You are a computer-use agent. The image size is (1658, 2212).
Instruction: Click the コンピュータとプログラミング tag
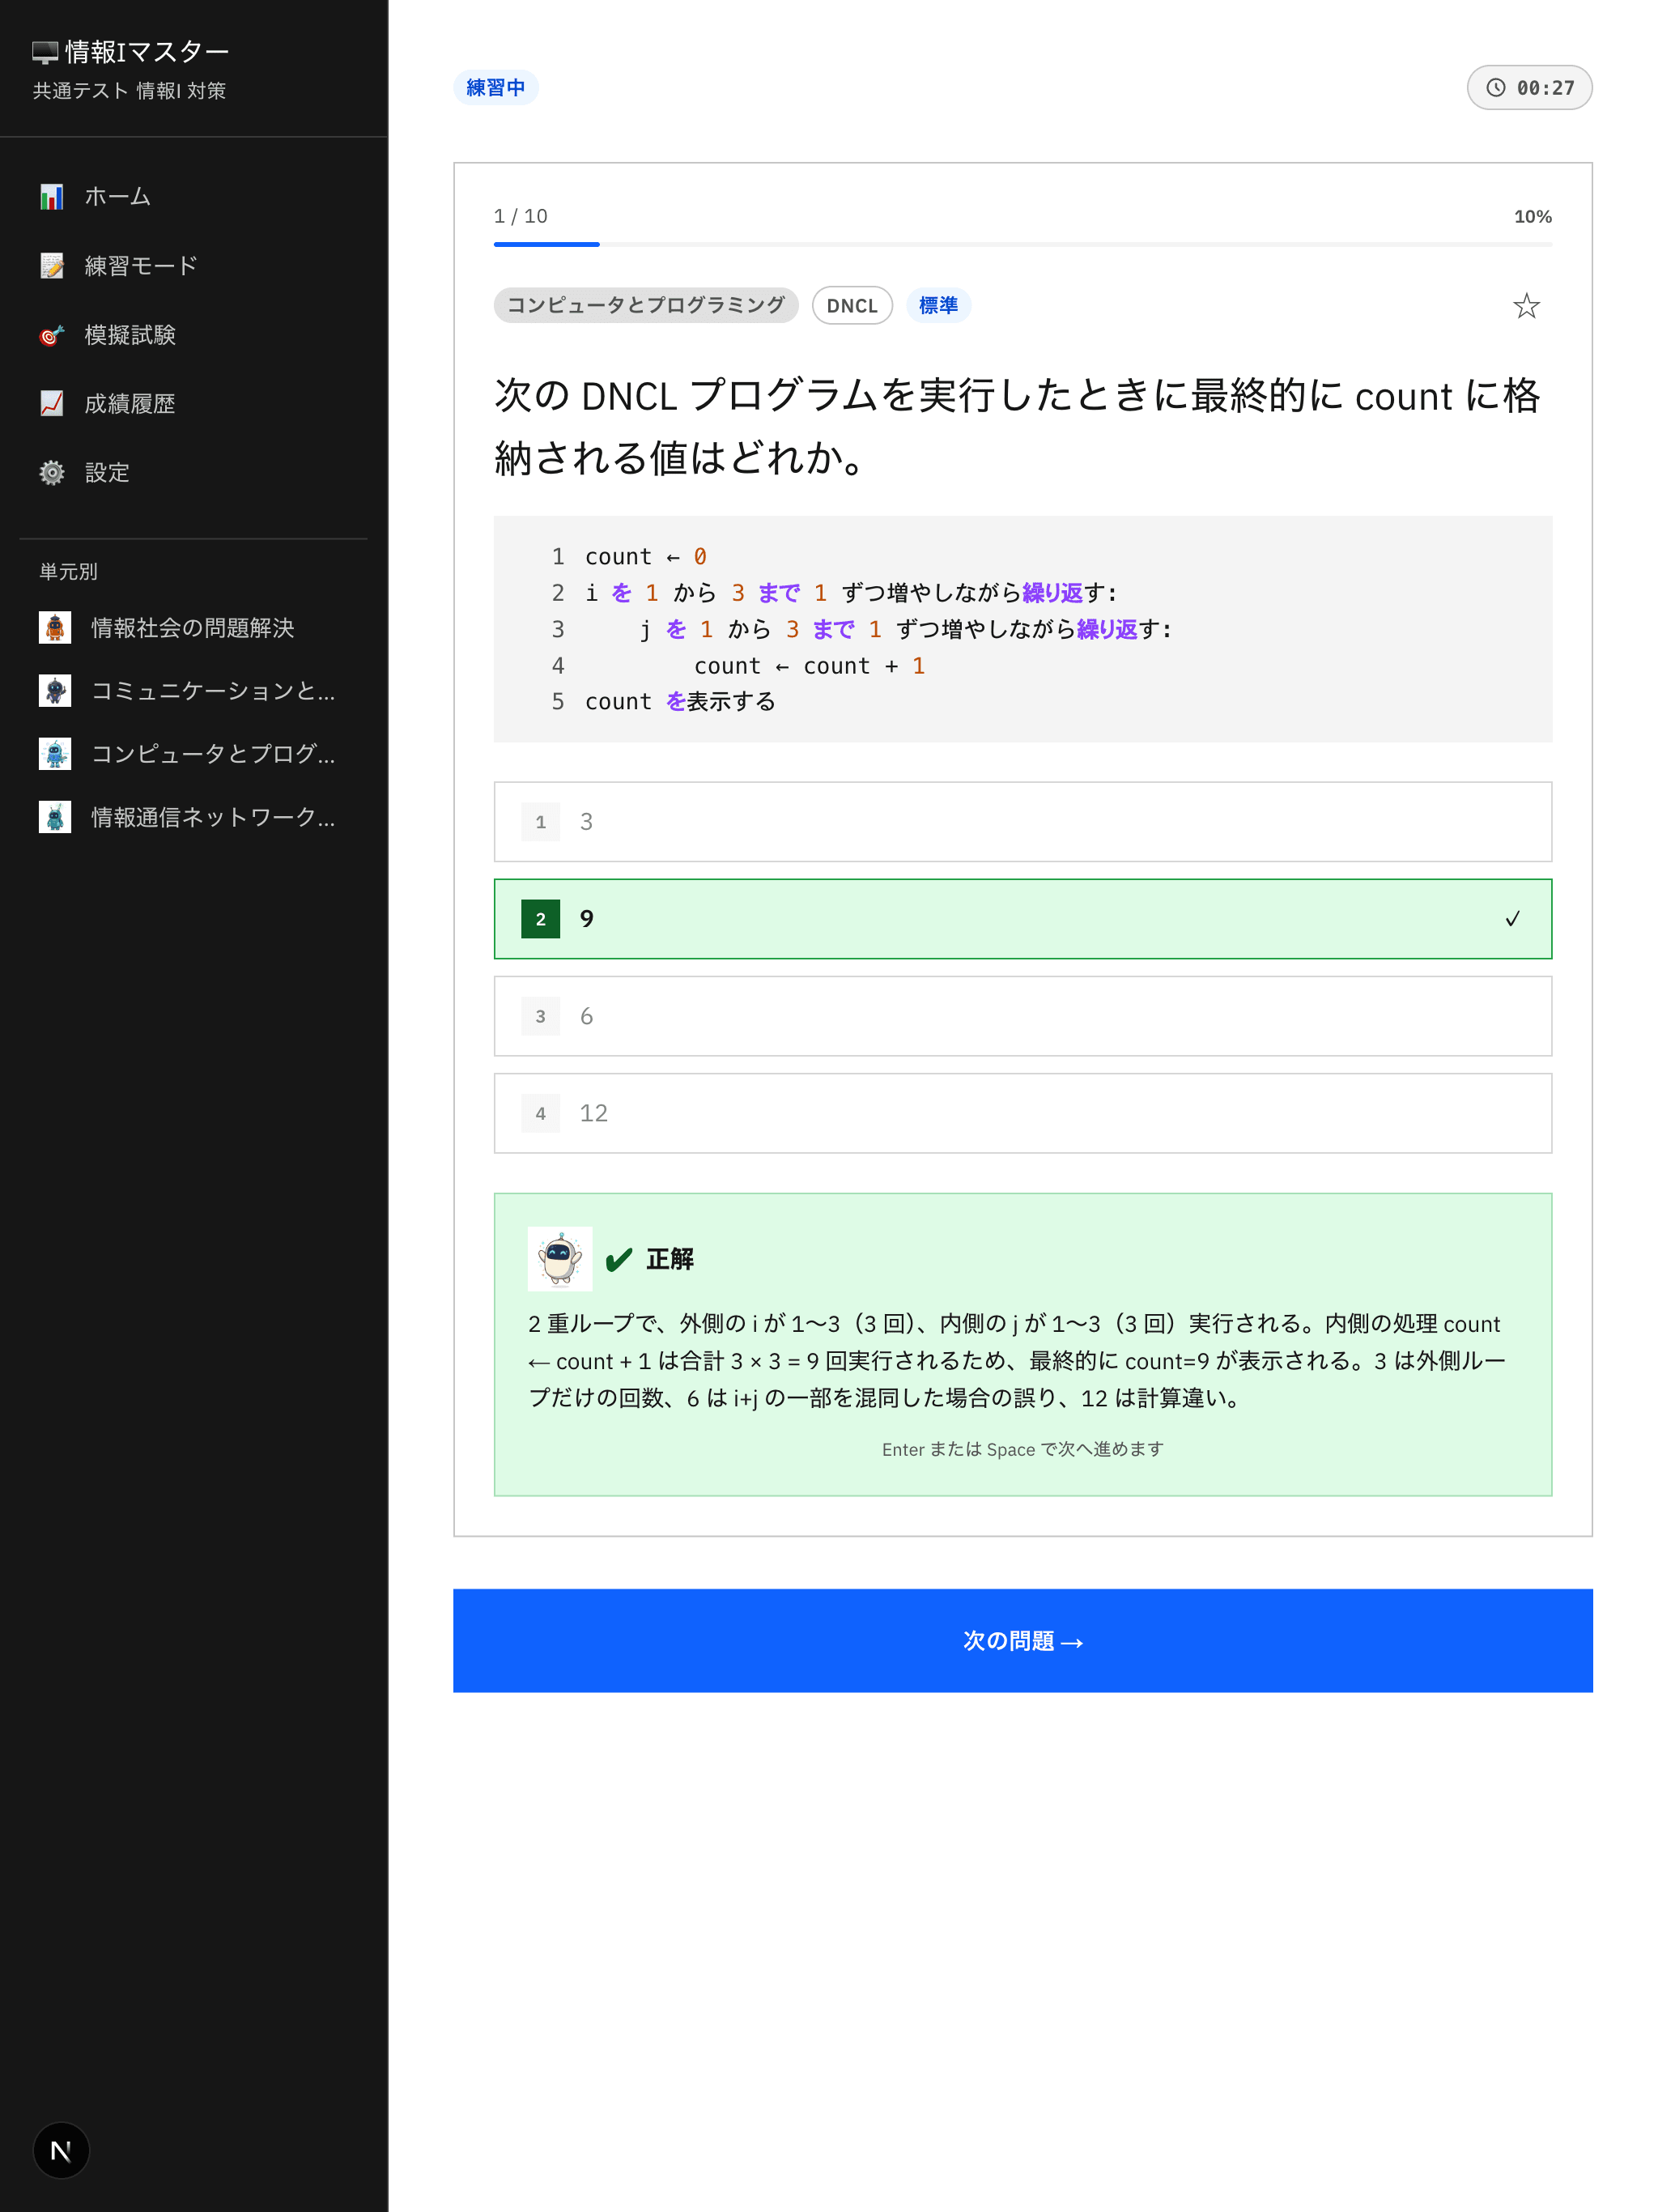click(645, 305)
